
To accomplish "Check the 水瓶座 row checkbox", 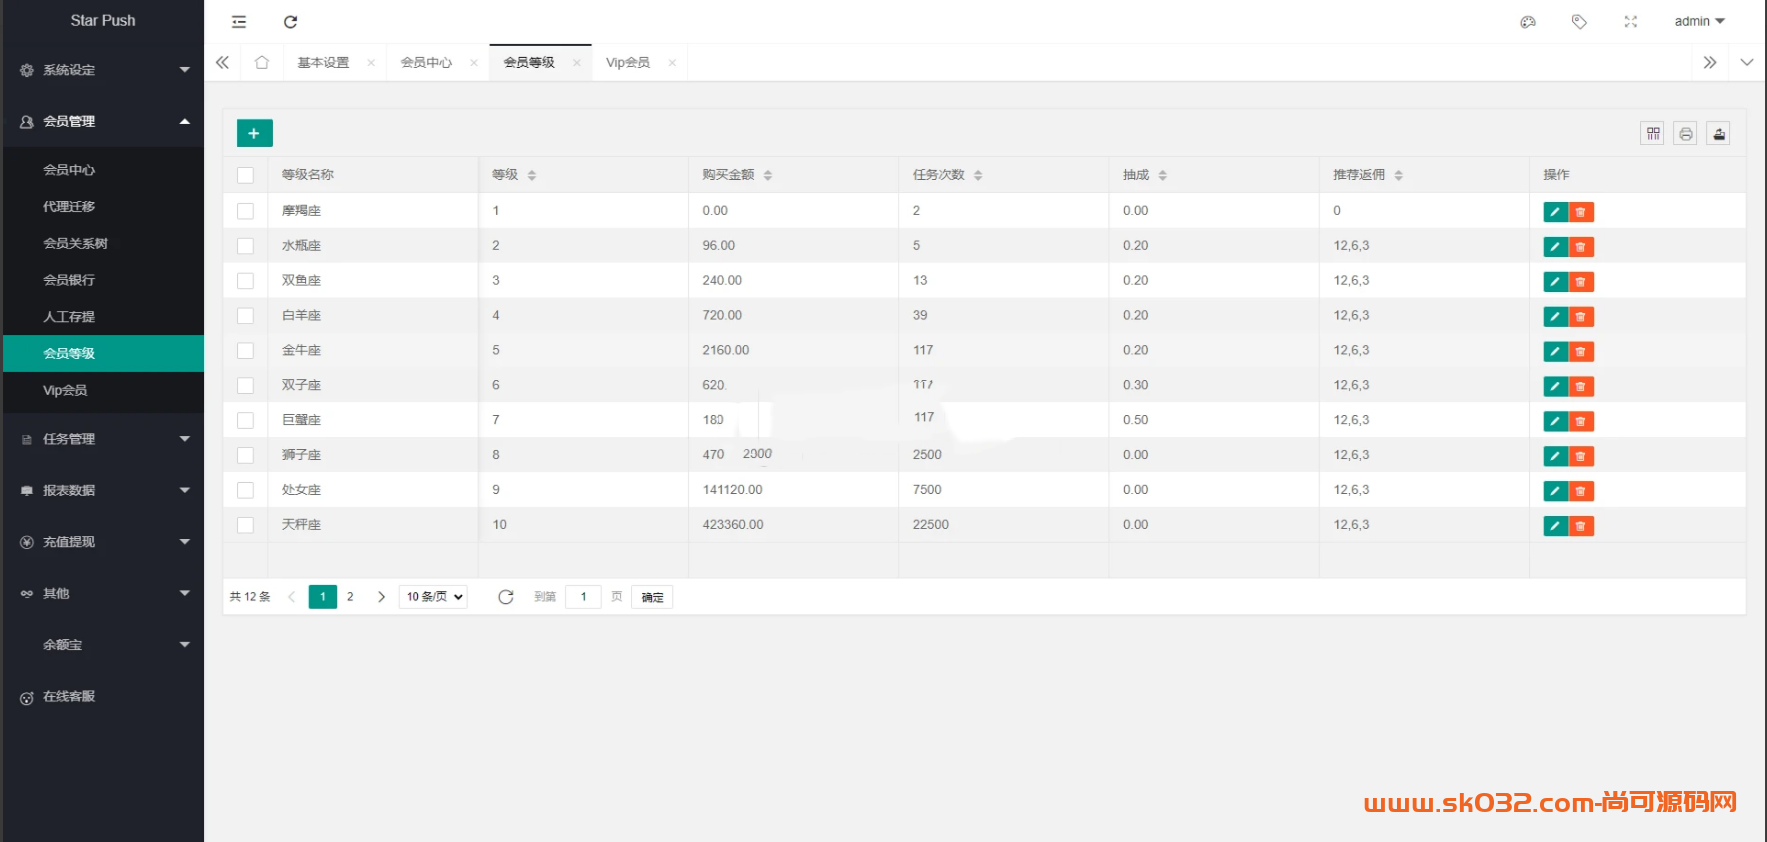I will tap(245, 246).
